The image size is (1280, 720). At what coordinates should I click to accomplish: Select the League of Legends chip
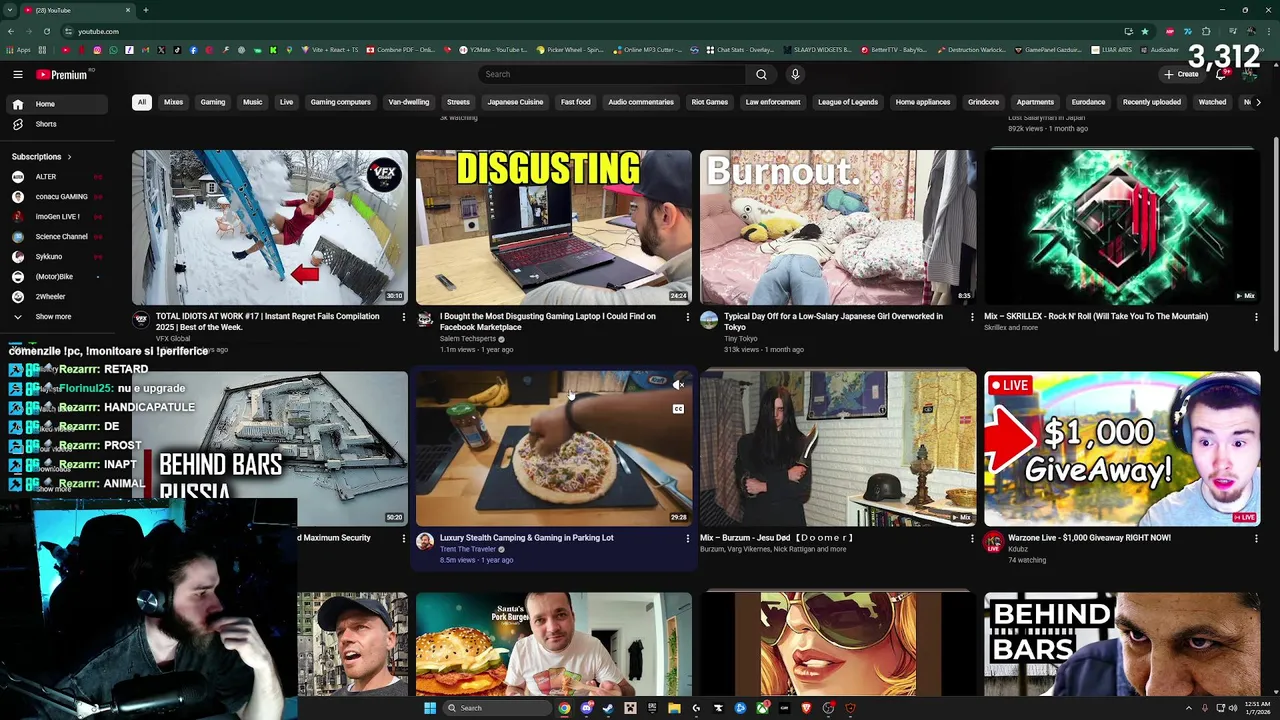coord(848,102)
